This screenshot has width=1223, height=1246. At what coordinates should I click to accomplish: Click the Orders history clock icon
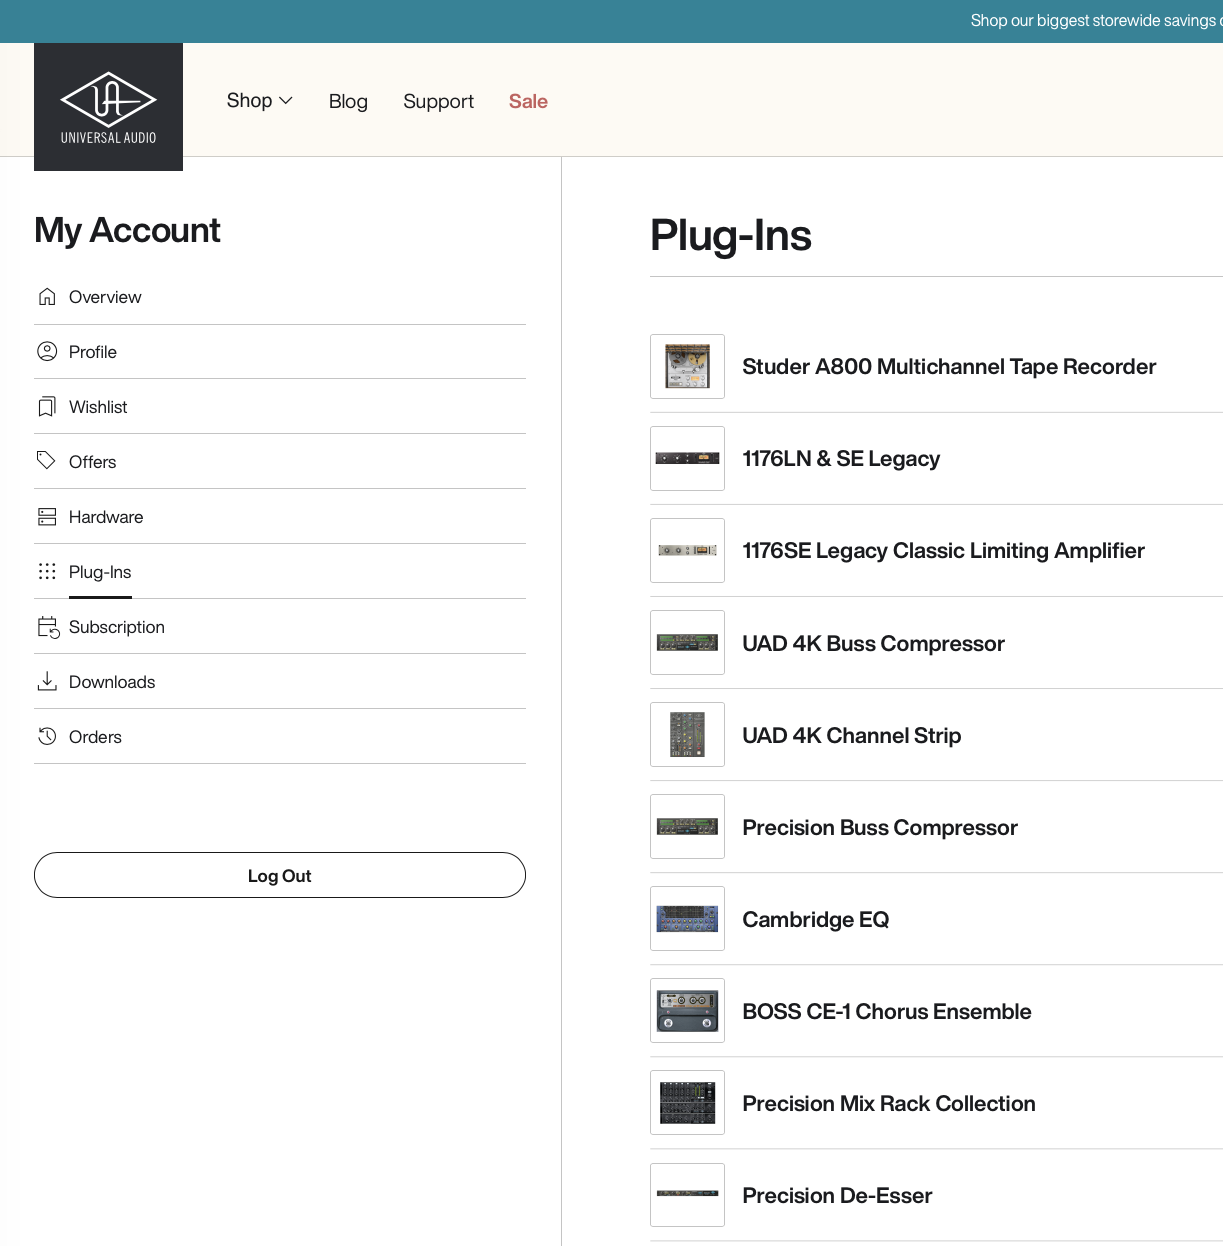(x=47, y=737)
